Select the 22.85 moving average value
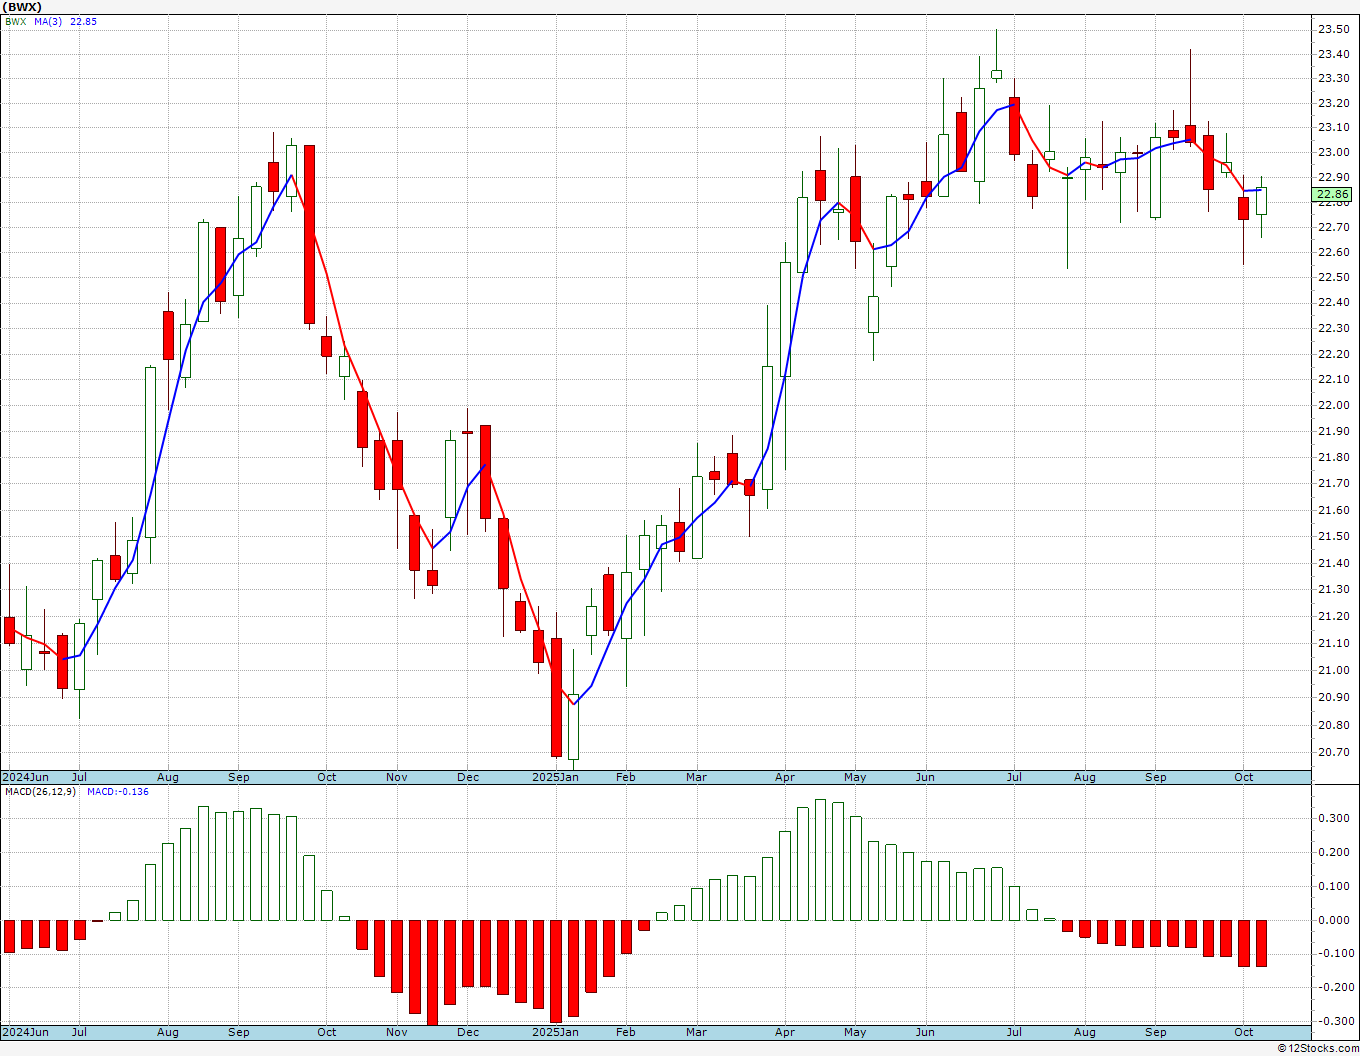The image size is (1360, 1056). point(83,21)
